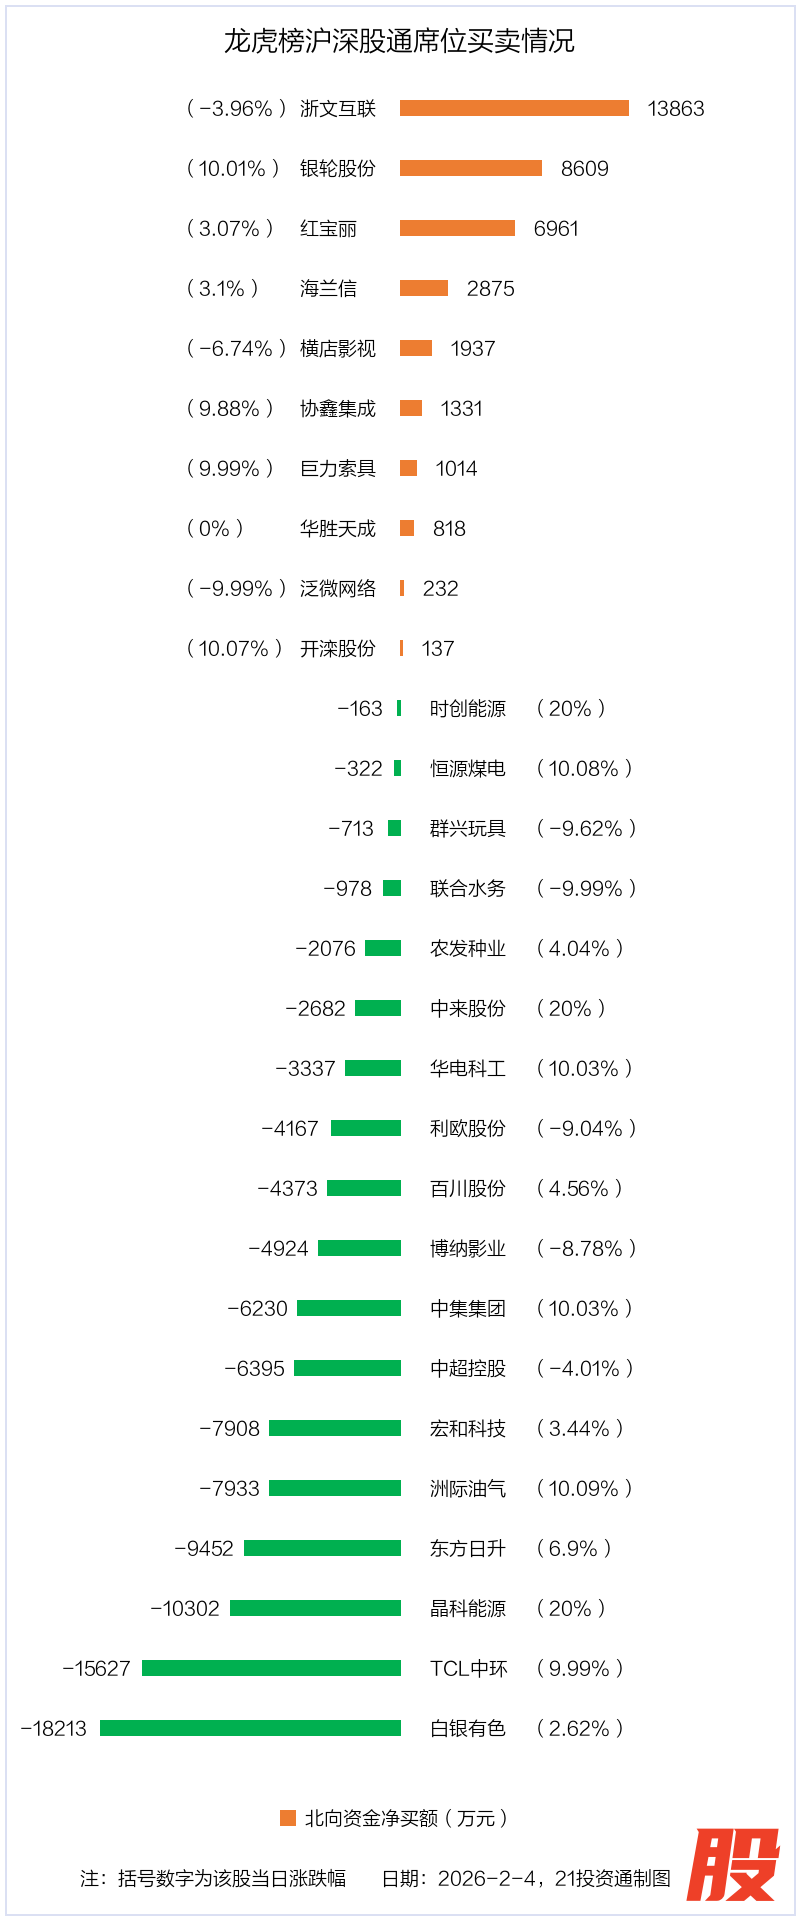Select the green bar for 农发种业
The image size is (800, 1920).
tap(383, 948)
